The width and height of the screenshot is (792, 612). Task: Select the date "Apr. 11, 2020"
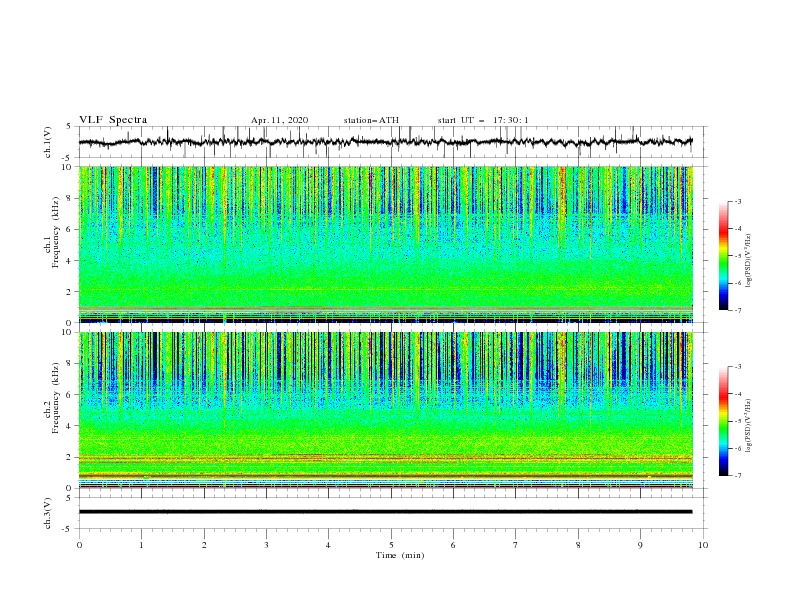click(x=279, y=120)
